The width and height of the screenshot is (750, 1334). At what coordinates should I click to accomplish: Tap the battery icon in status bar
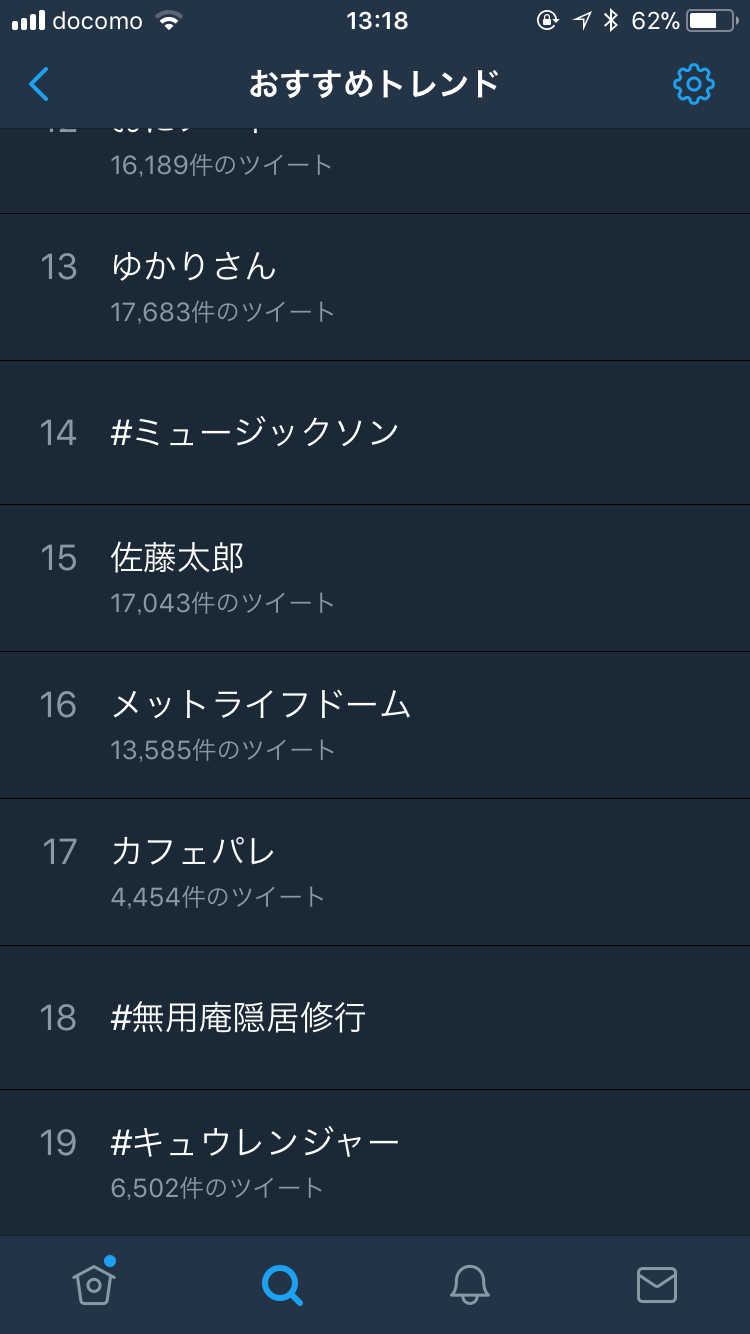point(714,21)
